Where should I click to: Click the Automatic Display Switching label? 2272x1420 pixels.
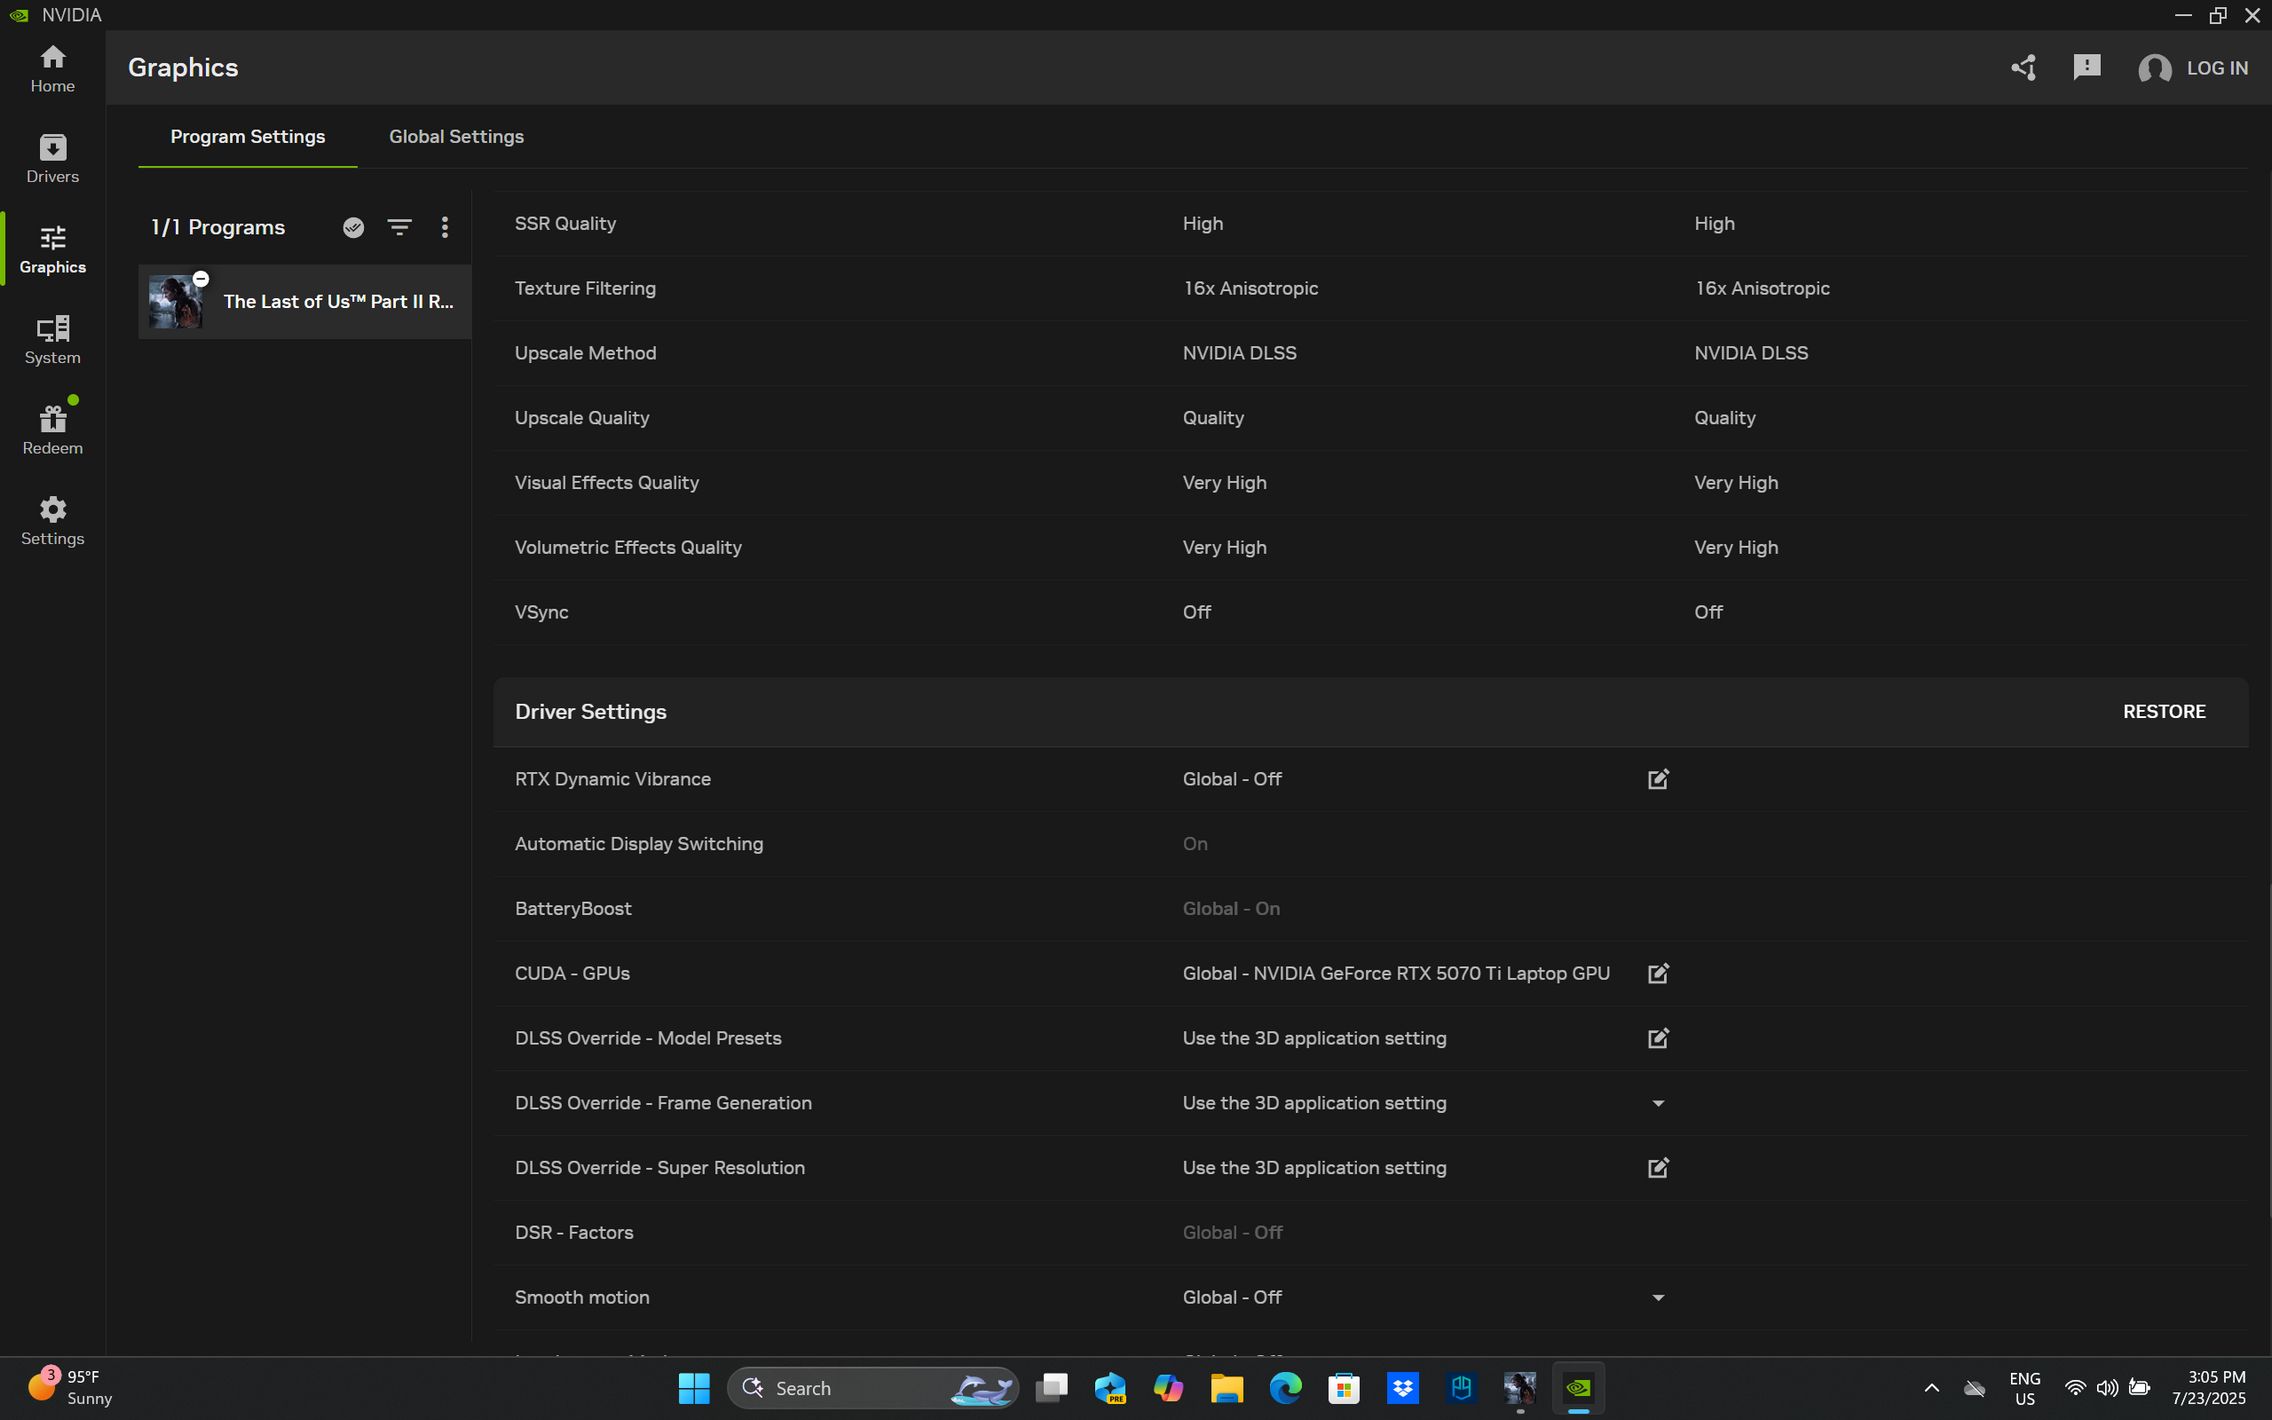pos(638,844)
